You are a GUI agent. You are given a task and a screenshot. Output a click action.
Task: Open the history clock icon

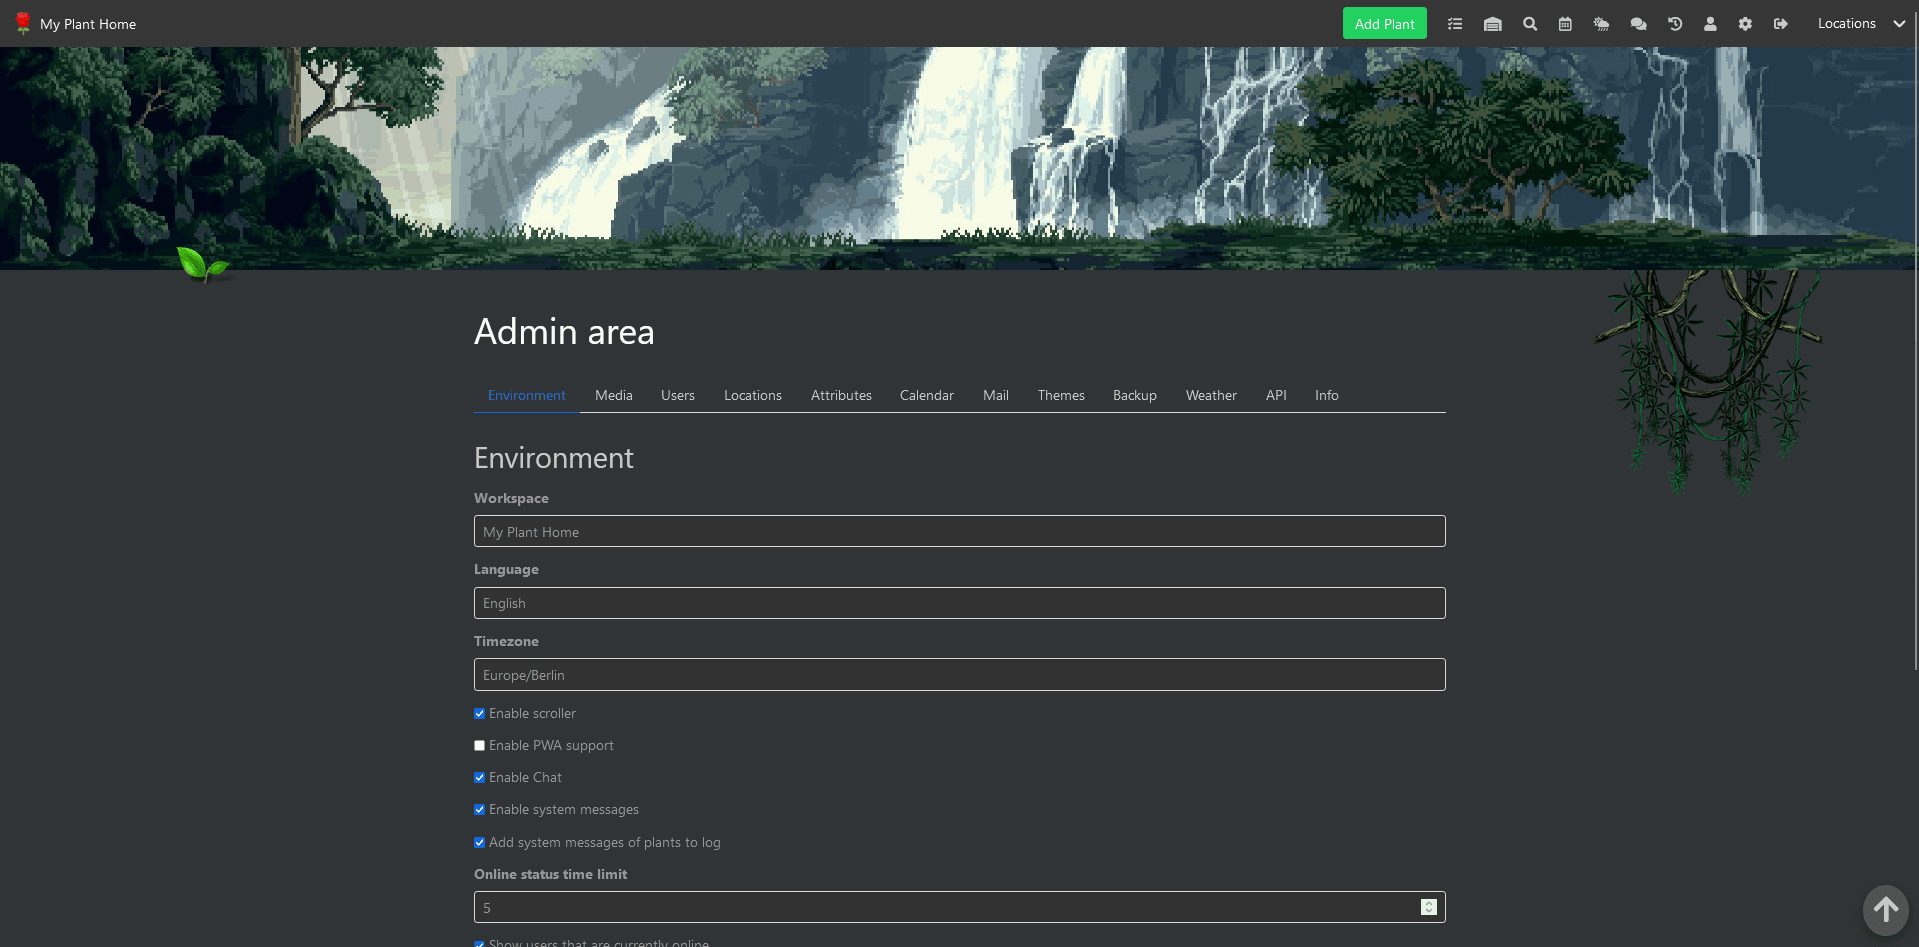click(x=1675, y=24)
